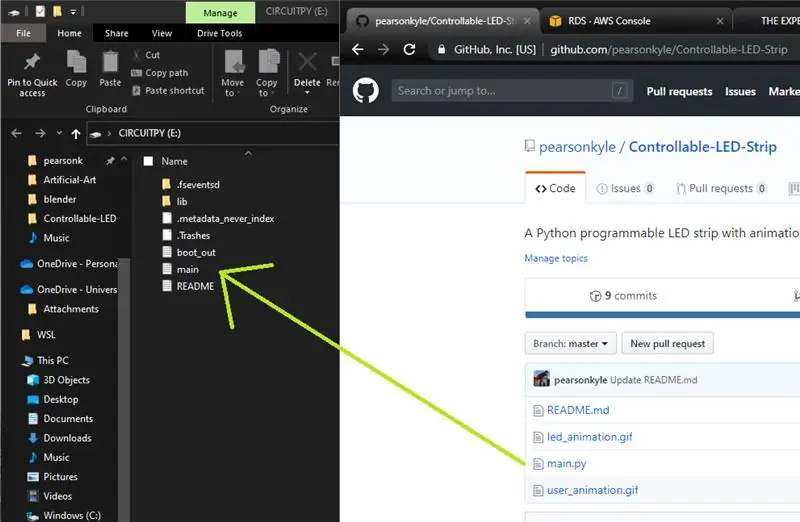The width and height of the screenshot is (800, 522).
Task: Open Windows (C:) drive in sidebar
Action: [64, 515]
